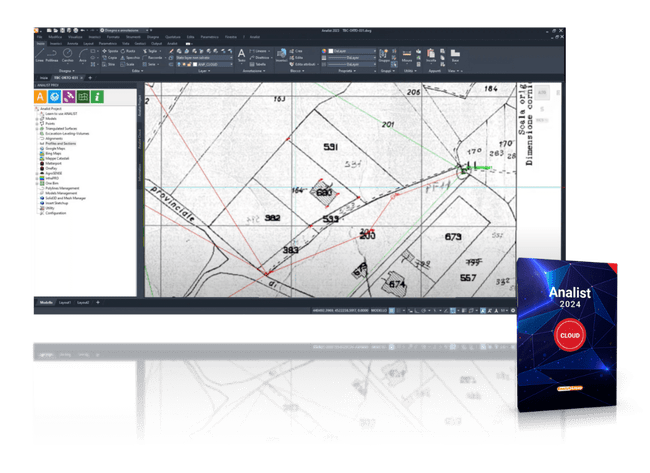Add a new layout with plus button
The image size is (650, 473).
[98, 303]
